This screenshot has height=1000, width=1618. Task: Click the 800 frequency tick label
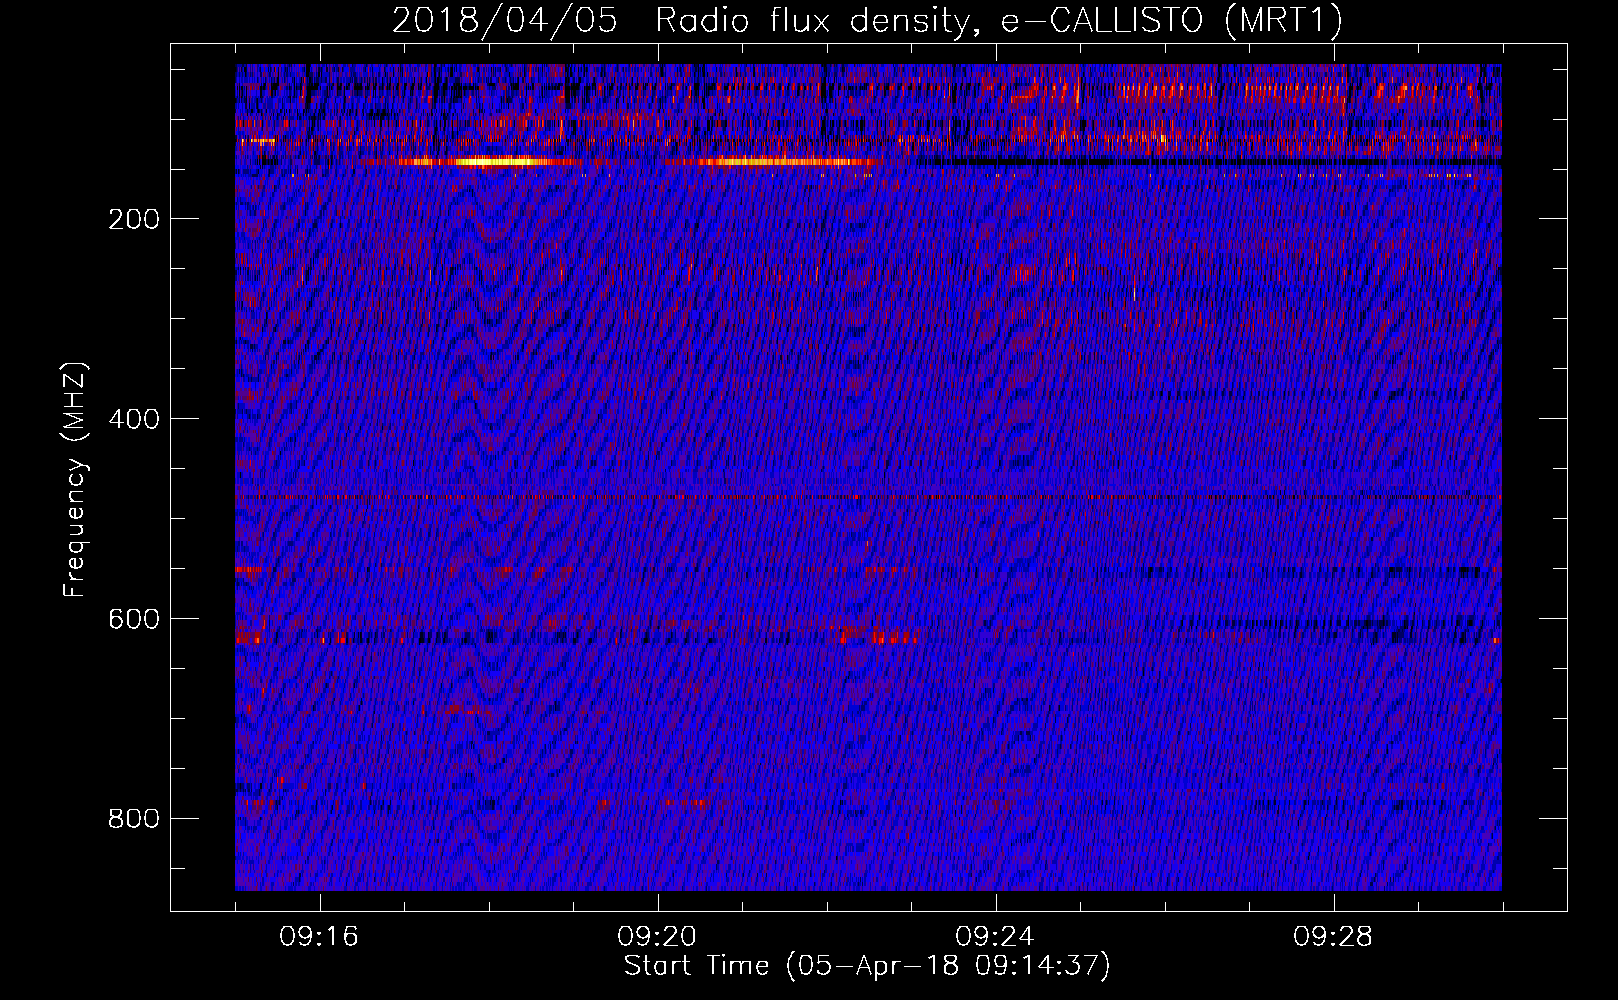coord(134,819)
